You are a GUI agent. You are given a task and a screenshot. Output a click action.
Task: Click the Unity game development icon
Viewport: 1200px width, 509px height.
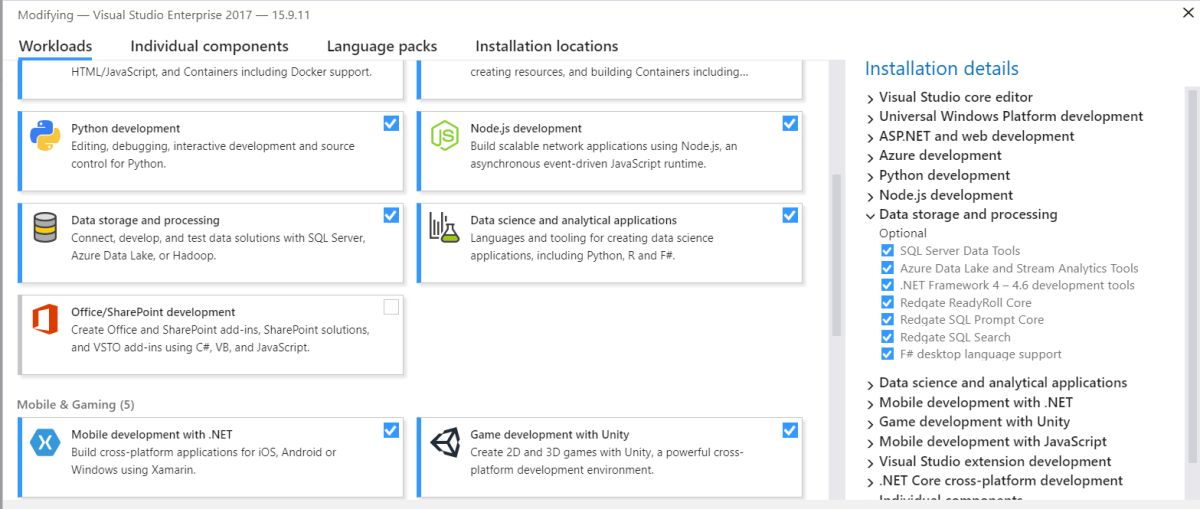coord(444,442)
